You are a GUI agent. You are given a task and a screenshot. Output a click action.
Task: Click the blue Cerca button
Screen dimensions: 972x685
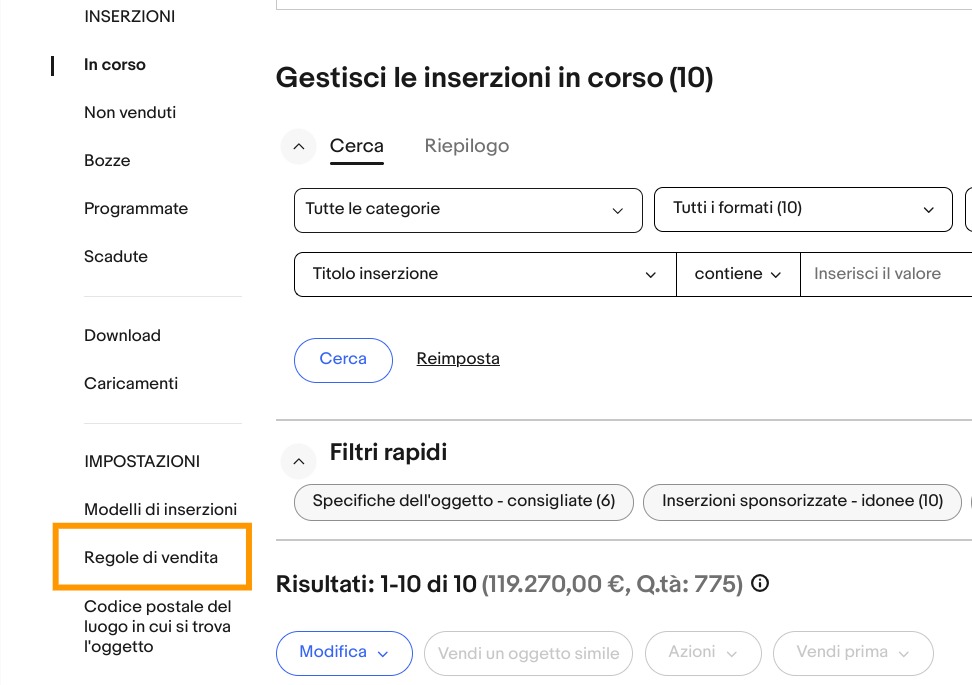(343, 360)
